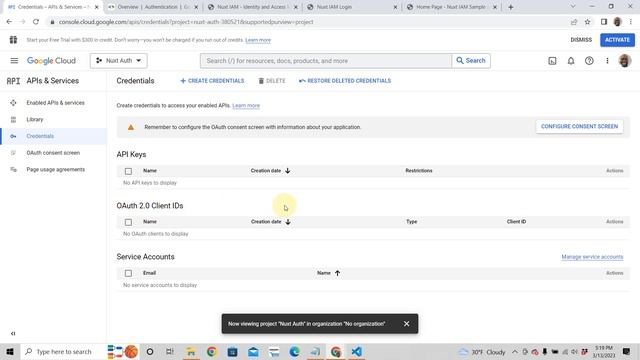Screen dimensions: 640x360
Task: Open the notifications bell
Action: 571,61
